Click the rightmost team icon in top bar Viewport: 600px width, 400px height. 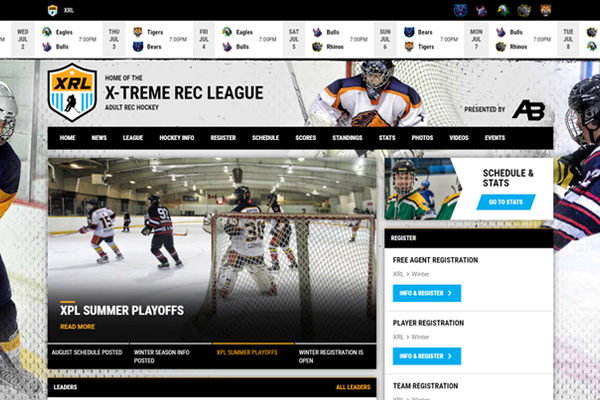click(x=546, y=10)
